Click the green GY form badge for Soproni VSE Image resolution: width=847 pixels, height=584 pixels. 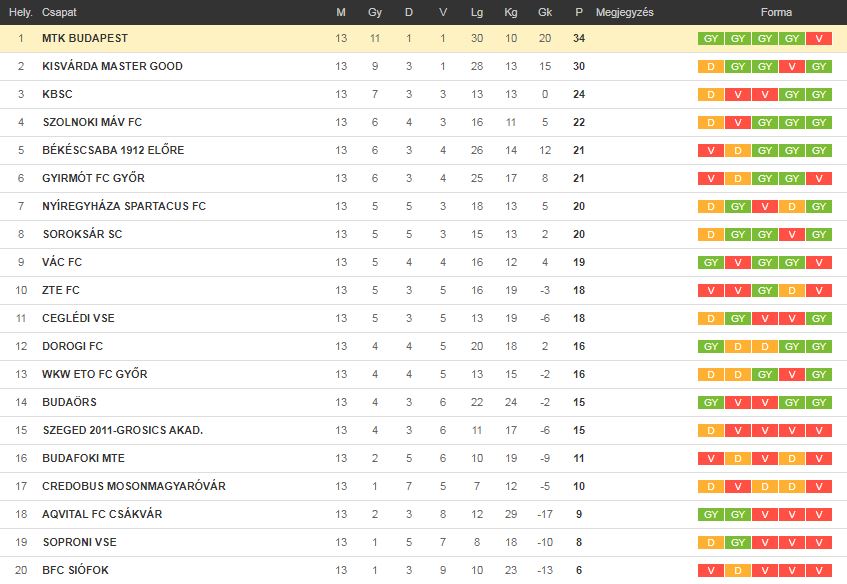coord(738,542)
